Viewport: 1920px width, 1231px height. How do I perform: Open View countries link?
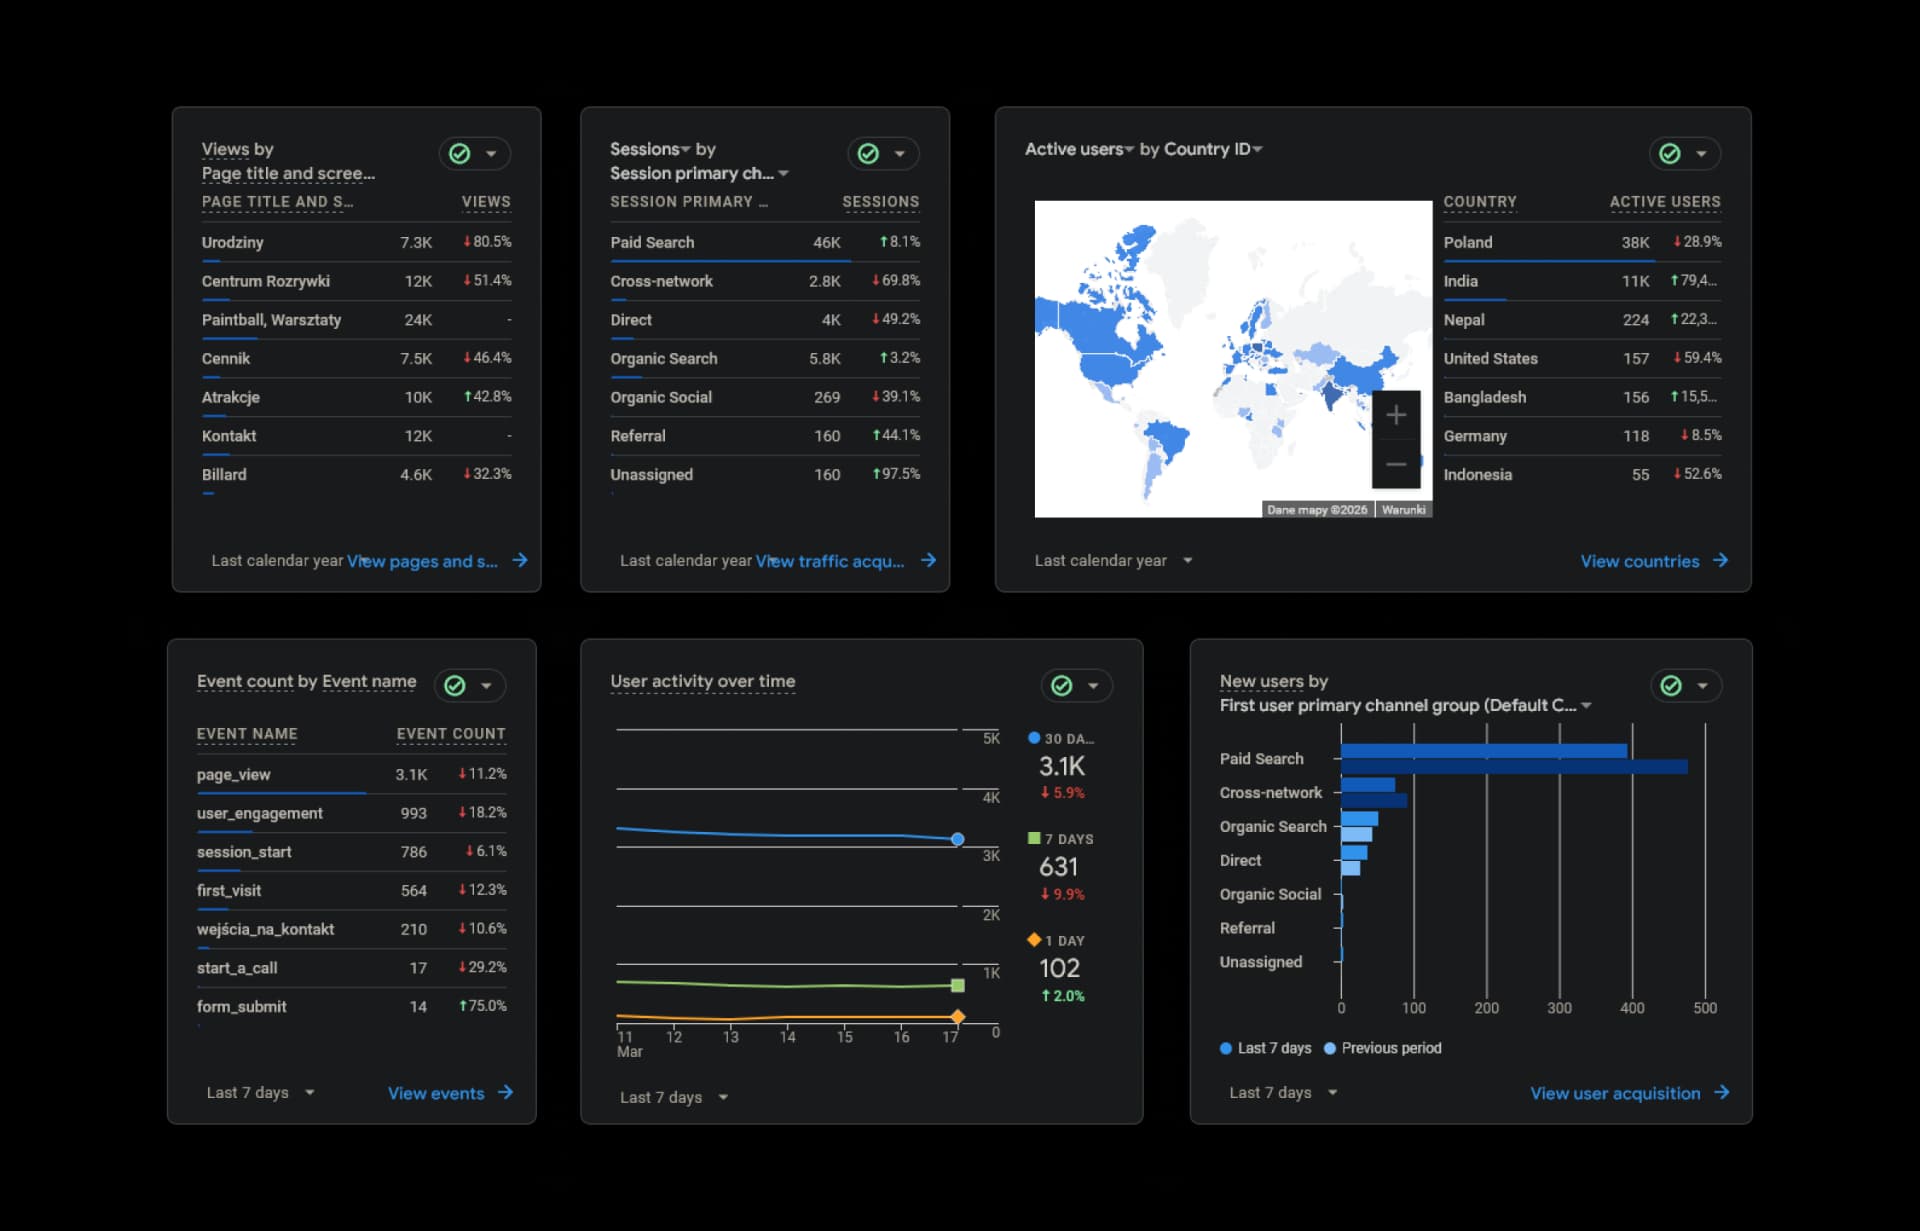coord(1639,561)
